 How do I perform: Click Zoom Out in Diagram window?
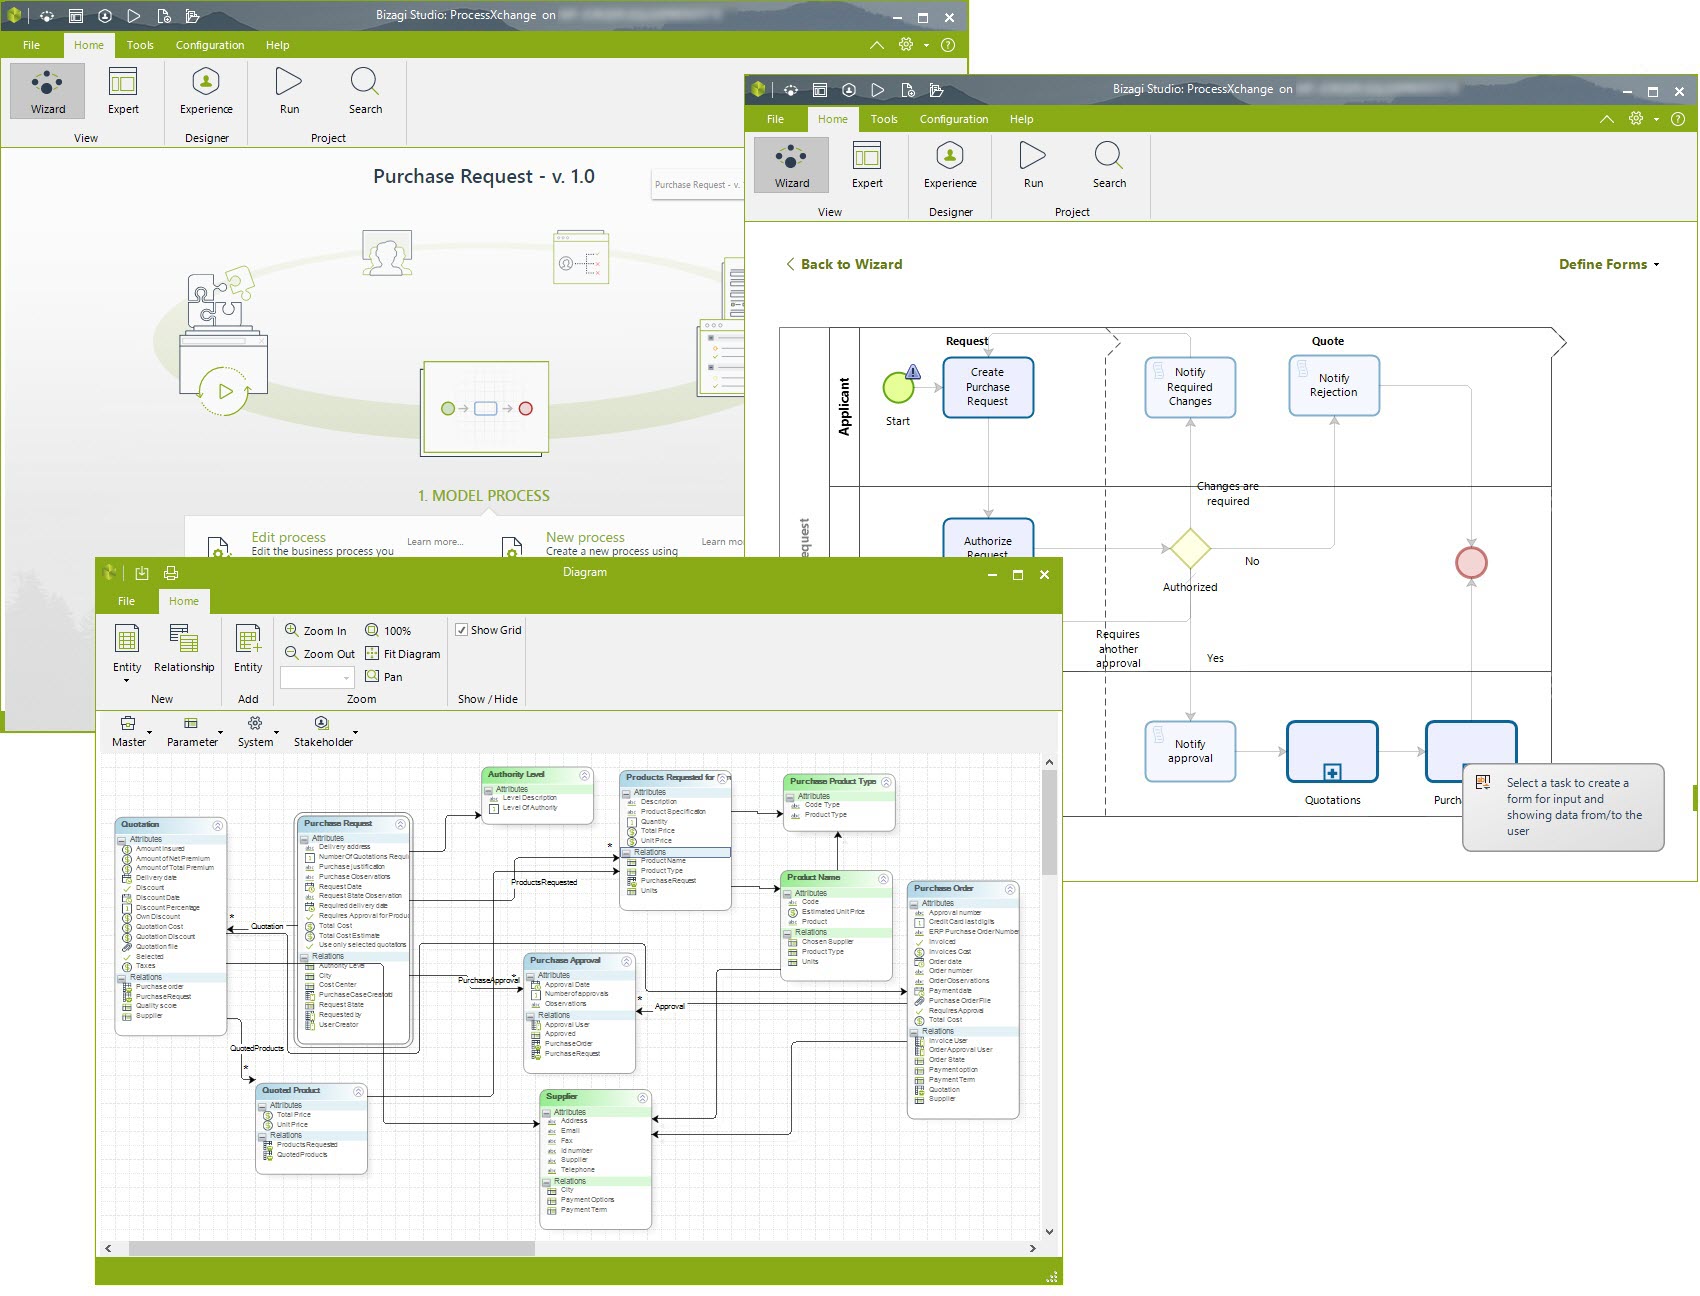pyautogui.click(x=320, y=654)
